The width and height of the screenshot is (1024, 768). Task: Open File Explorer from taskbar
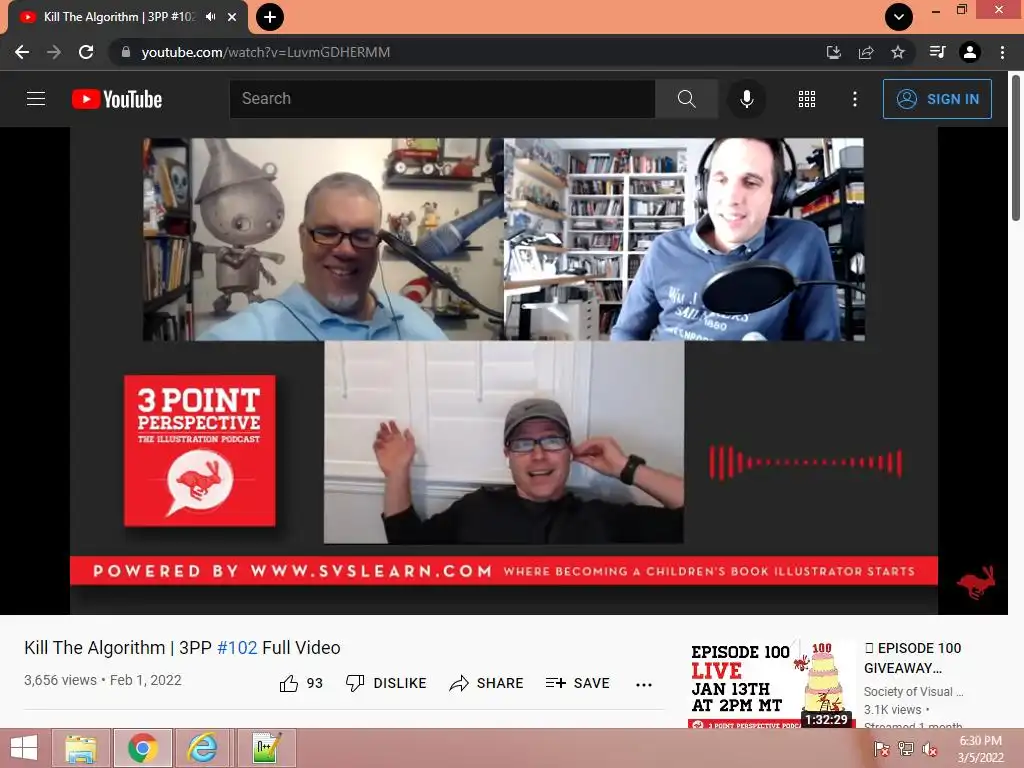click(81, 748)
